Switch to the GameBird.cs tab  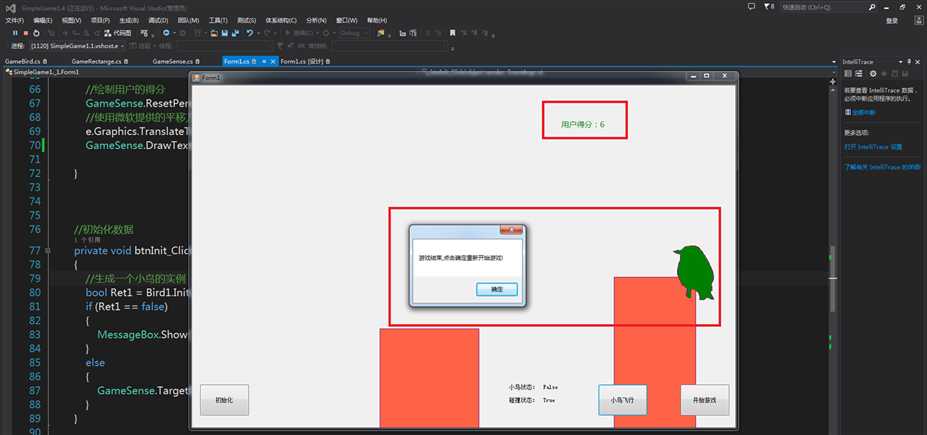pyautogui.click(x=25, y=61)
